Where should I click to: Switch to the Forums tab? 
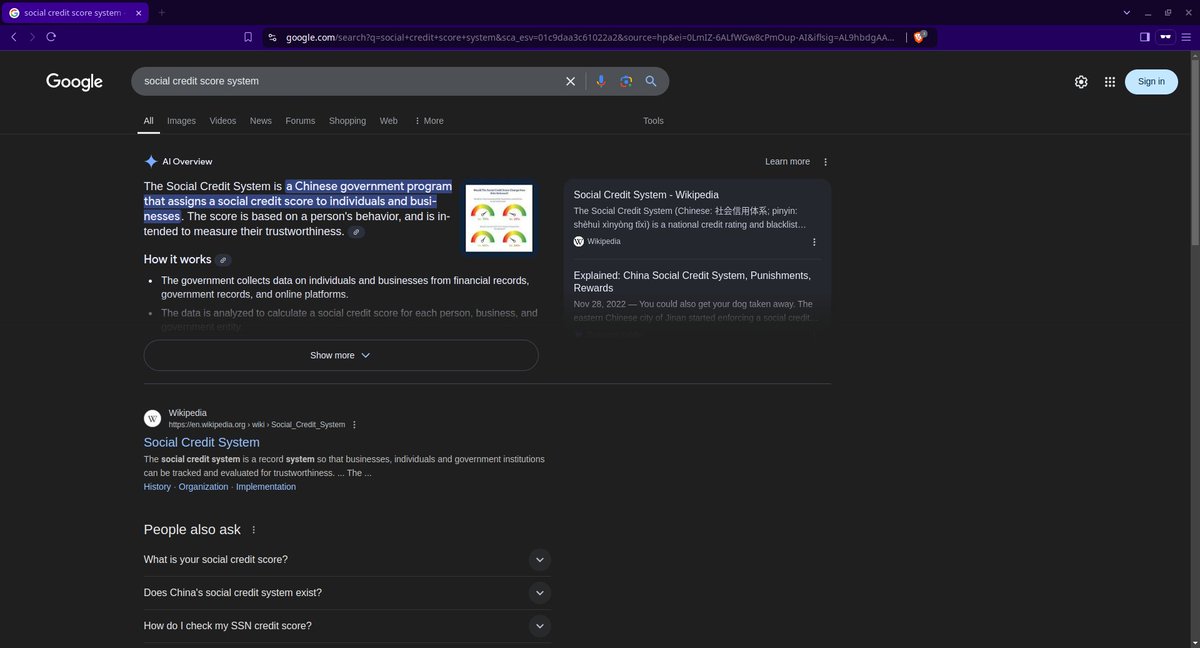click(300, 121)
